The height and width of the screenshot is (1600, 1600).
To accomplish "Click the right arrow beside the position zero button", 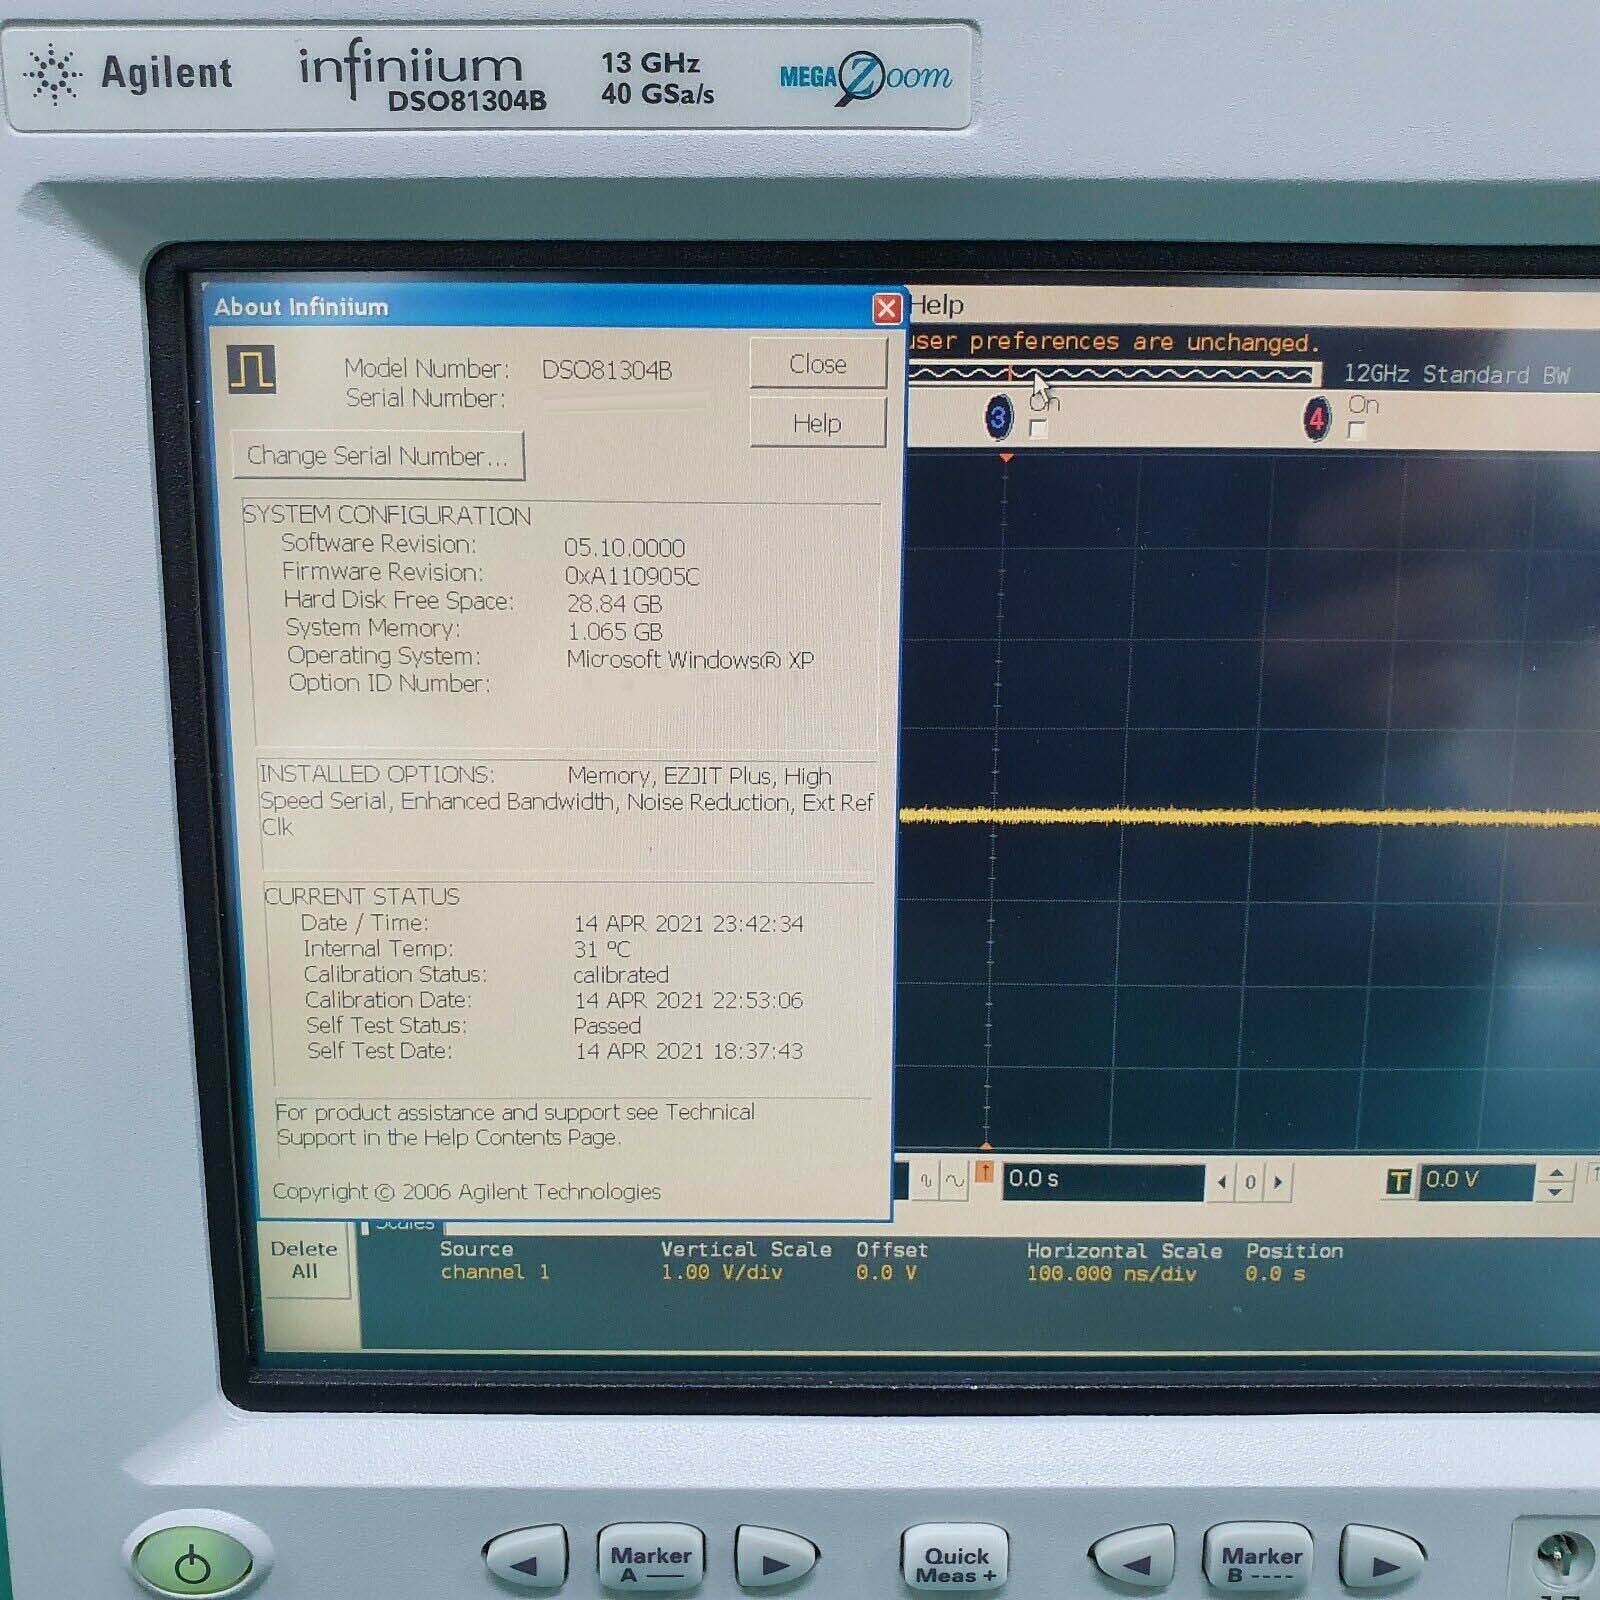I will pos(1278,1182).
